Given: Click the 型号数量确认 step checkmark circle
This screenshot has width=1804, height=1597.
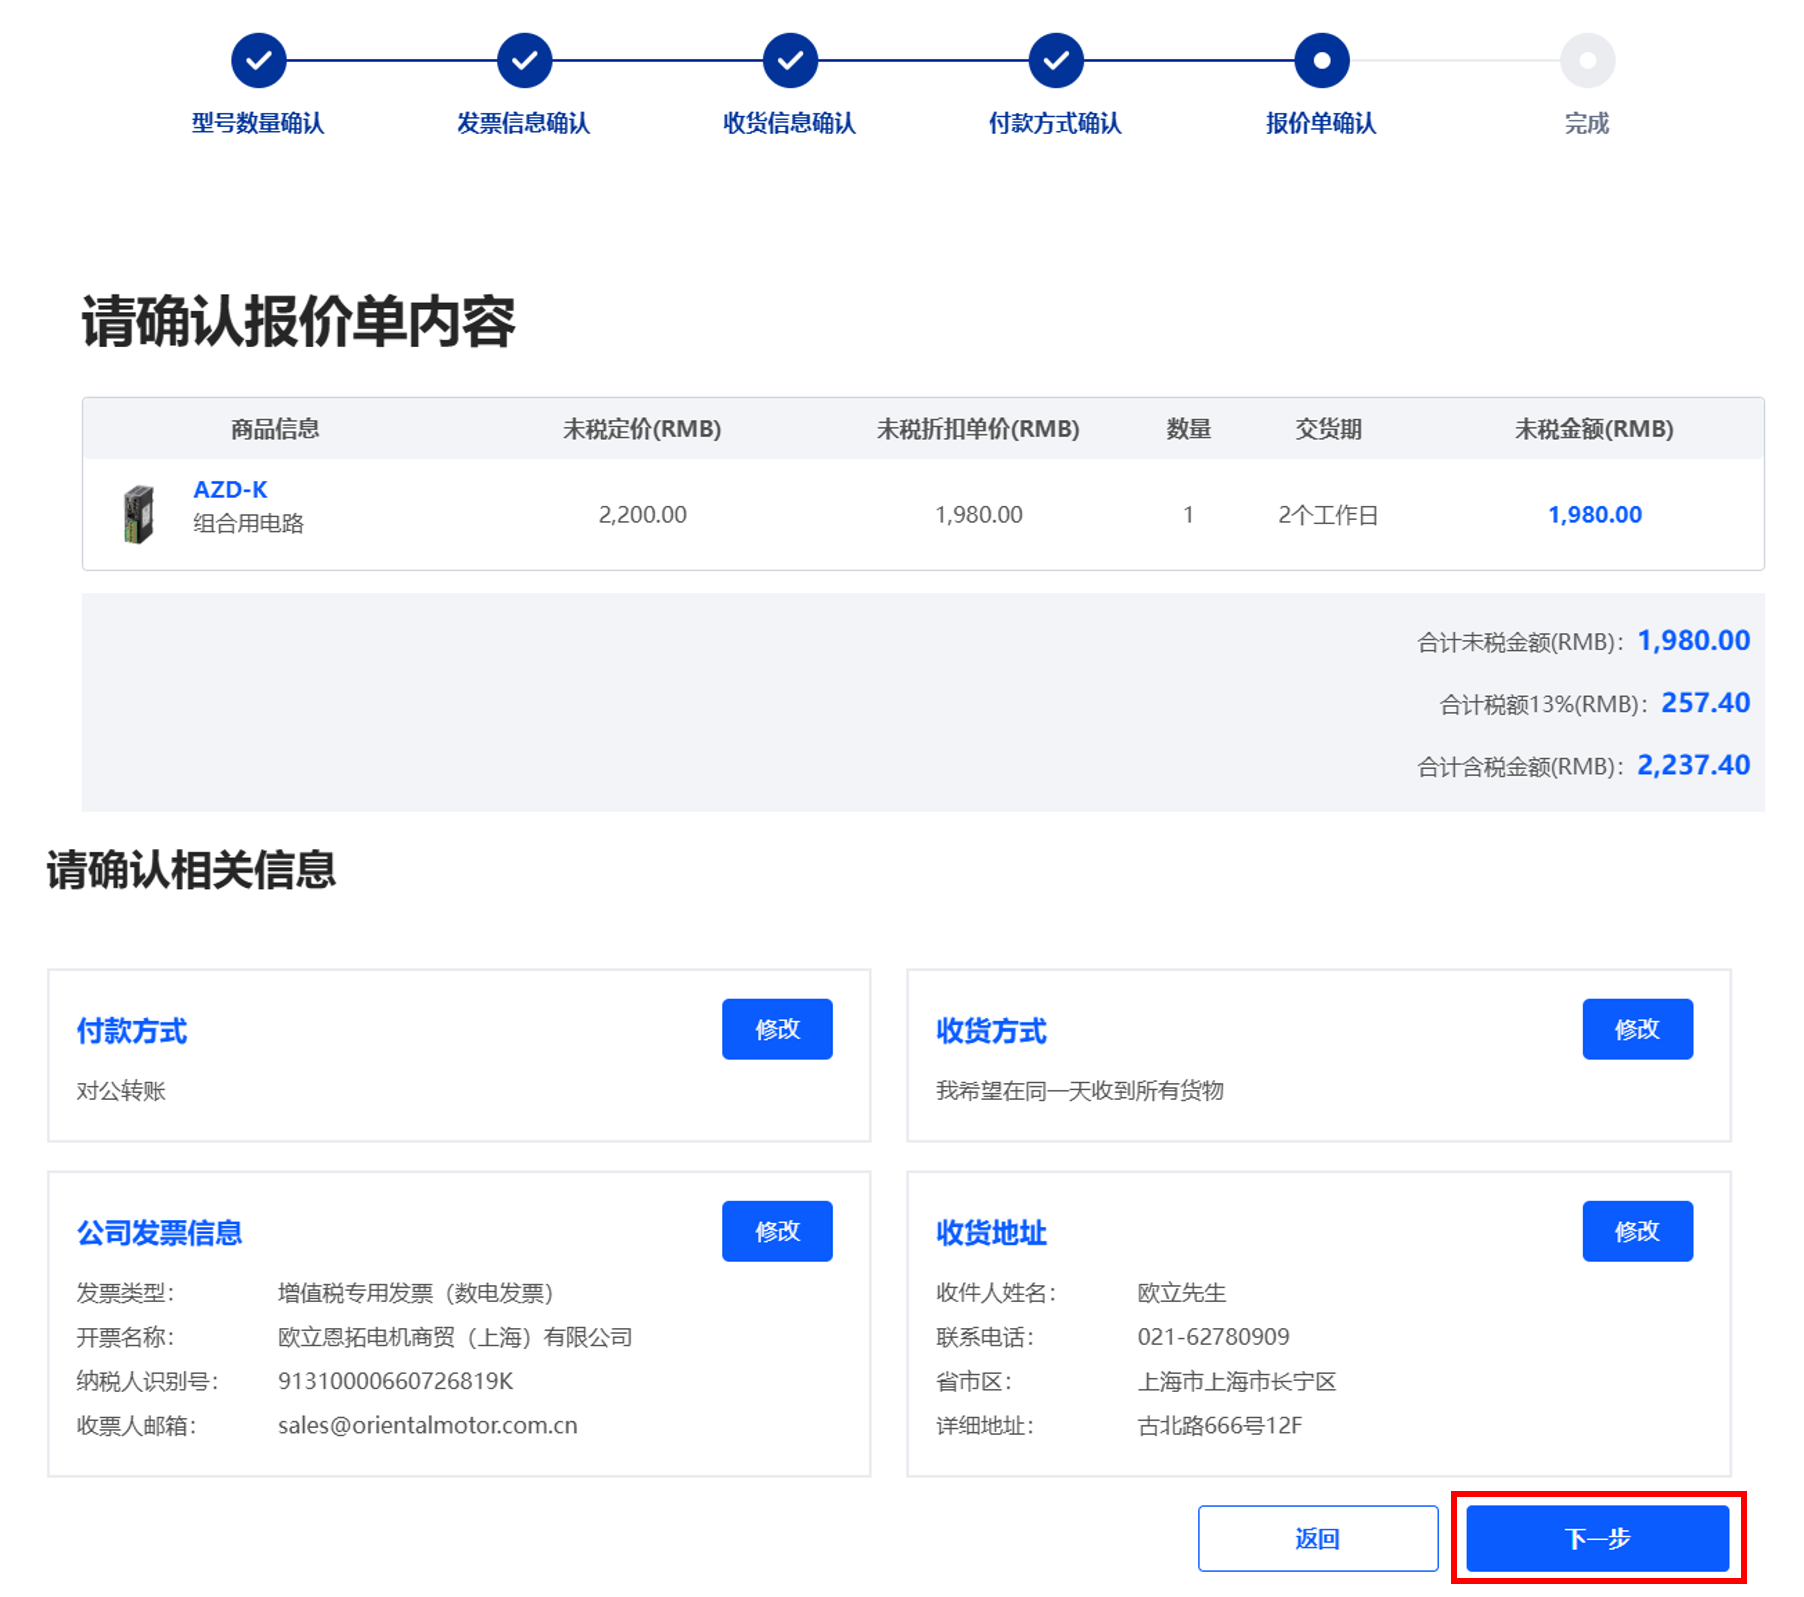Looking at the screenshot, I should click(259, 61).
